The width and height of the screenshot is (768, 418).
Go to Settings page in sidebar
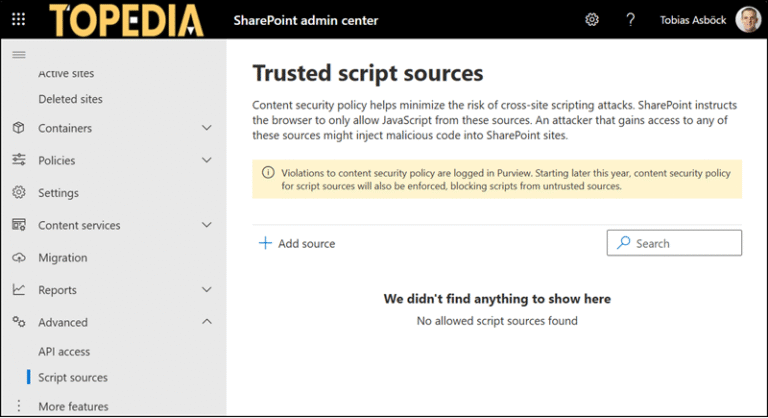pos(58,193)
